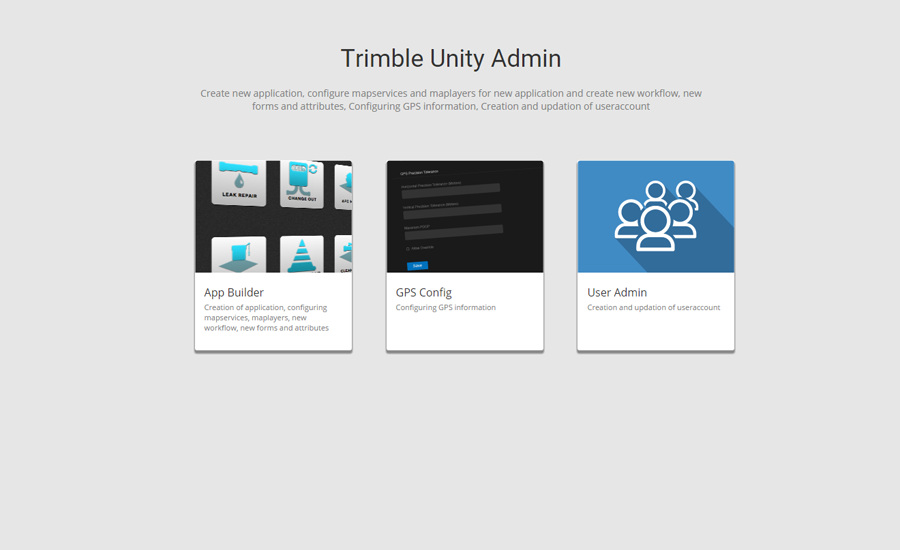Click App Builder description starting 'Creation of application'
Image resolution: width=900 pixels, height=550 pixels.
pos(266,317)
